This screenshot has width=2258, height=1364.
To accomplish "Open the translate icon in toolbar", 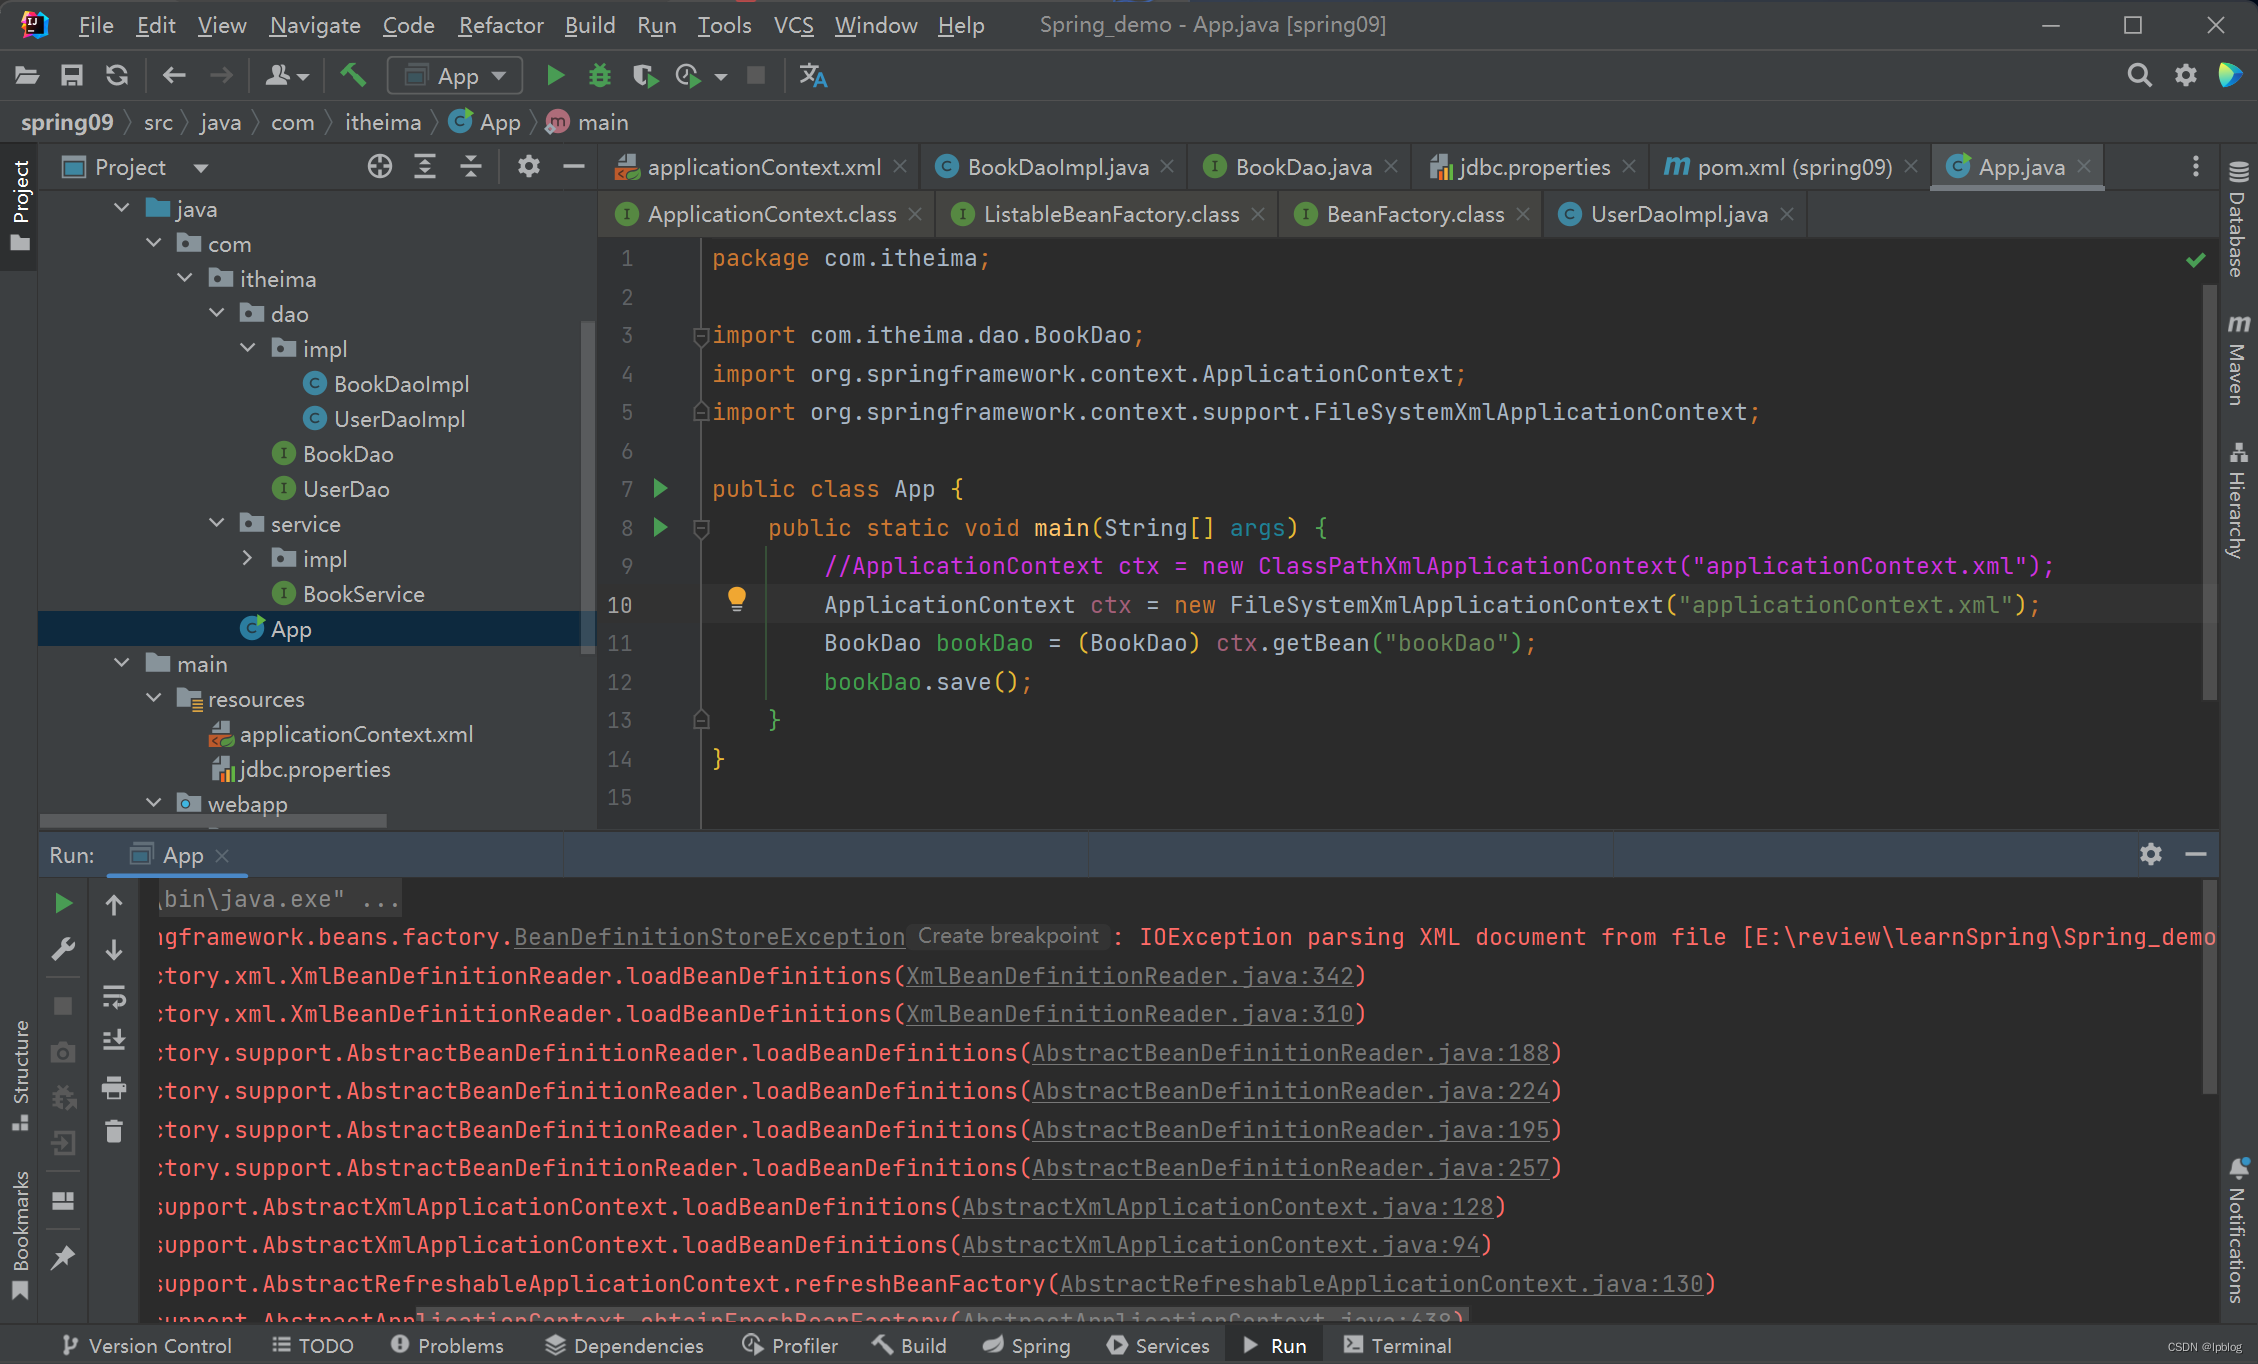I will click(813, 76).
